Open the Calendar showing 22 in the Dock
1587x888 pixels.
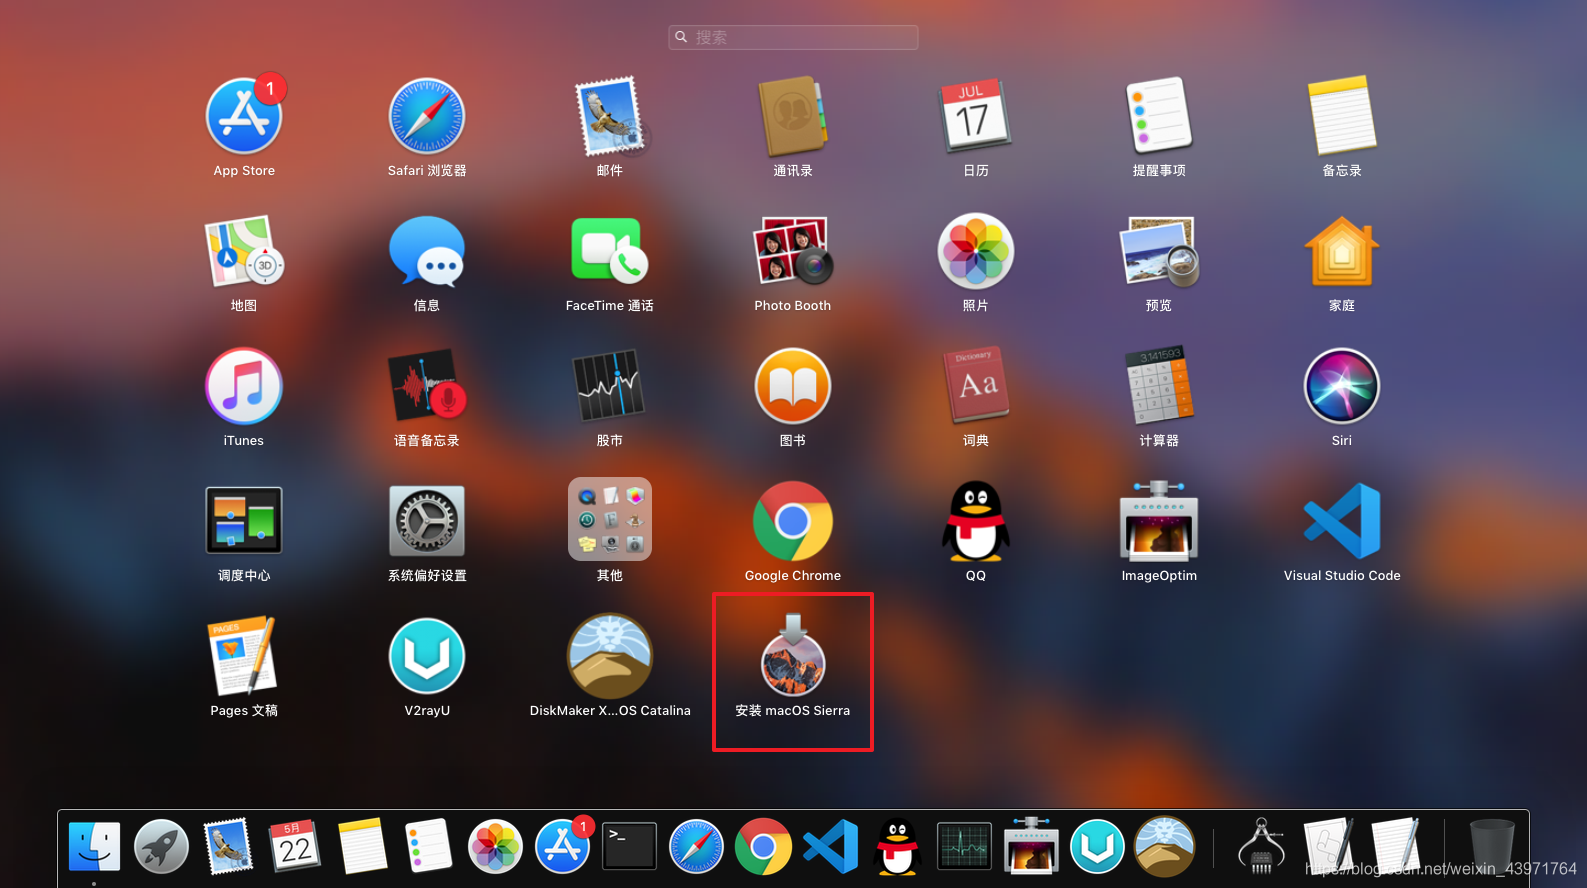[295, 847]
